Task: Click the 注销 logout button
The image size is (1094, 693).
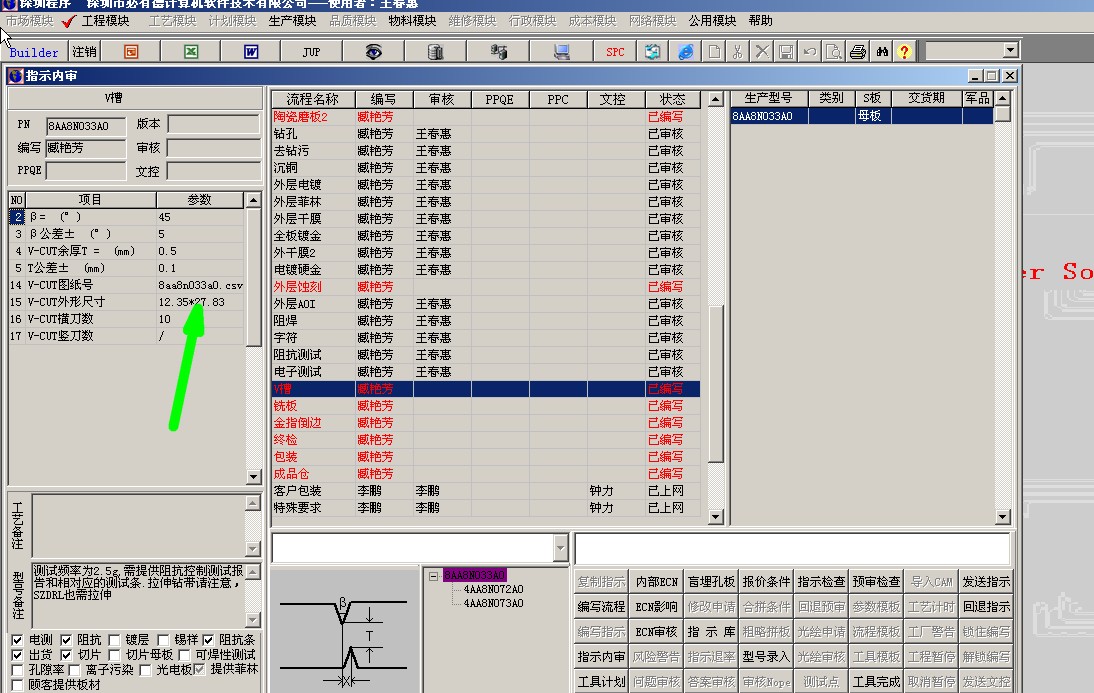Action: pos(84,52)
